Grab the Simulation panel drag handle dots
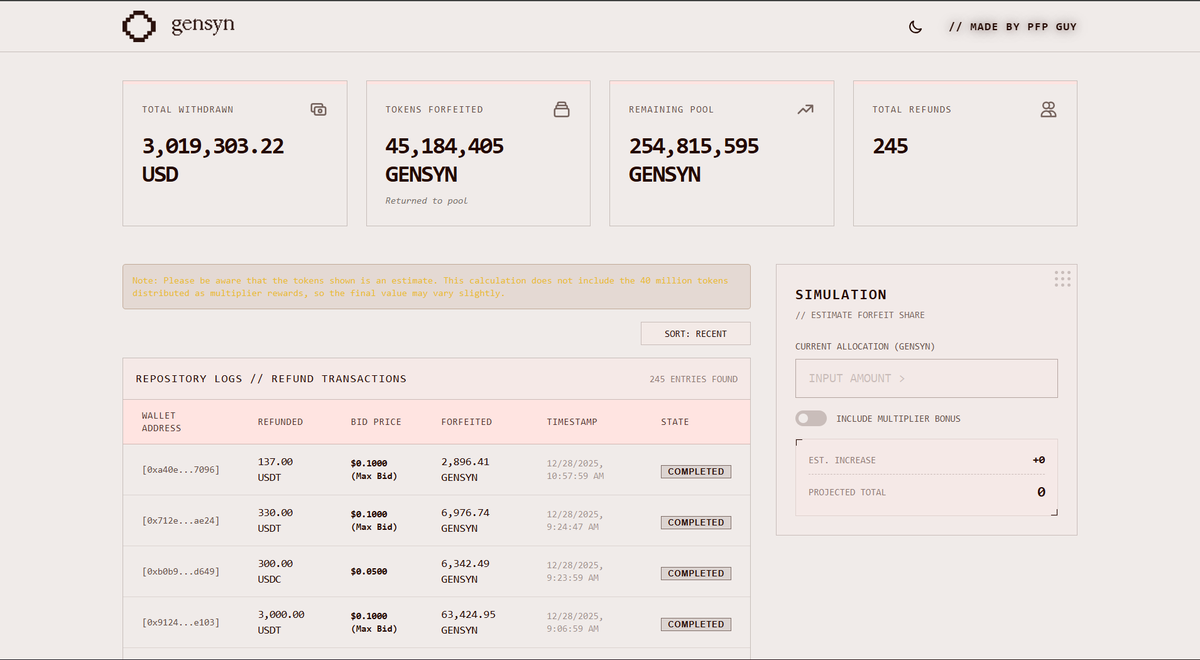Image resolution: width=1200 pixels, height=660 pixels. point(1062,278)
